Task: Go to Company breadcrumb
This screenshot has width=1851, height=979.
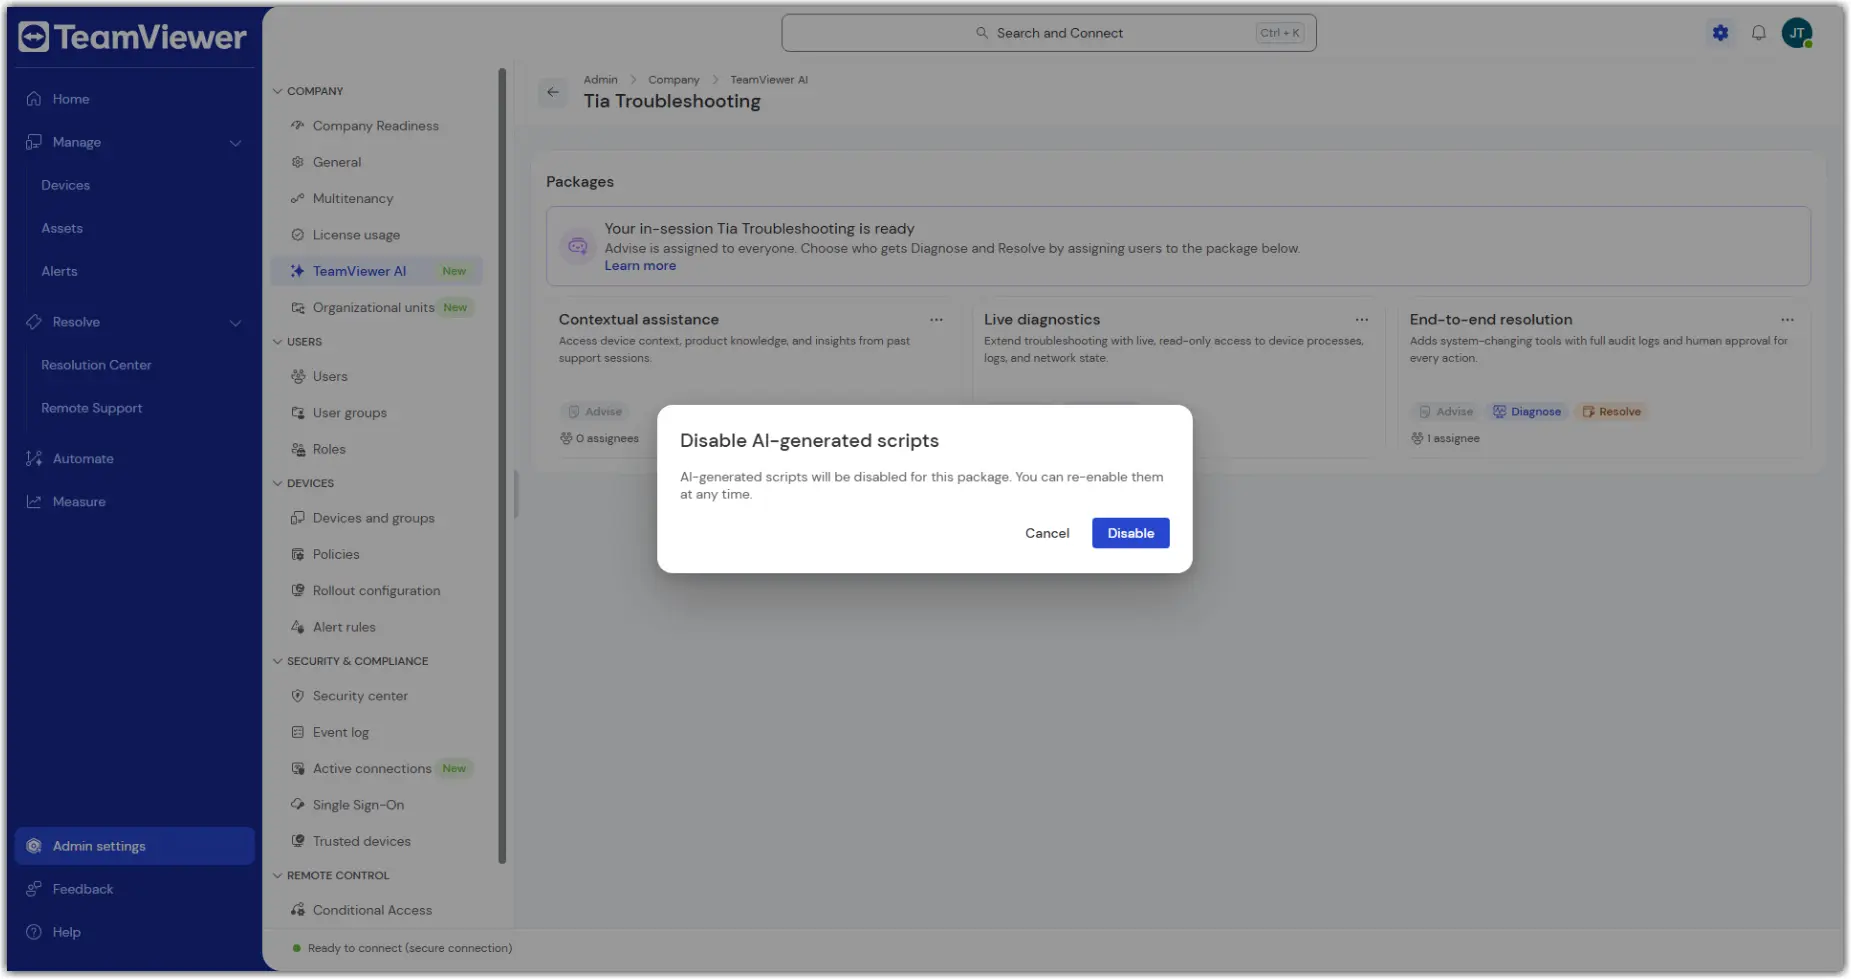Action: coord(673,80)
